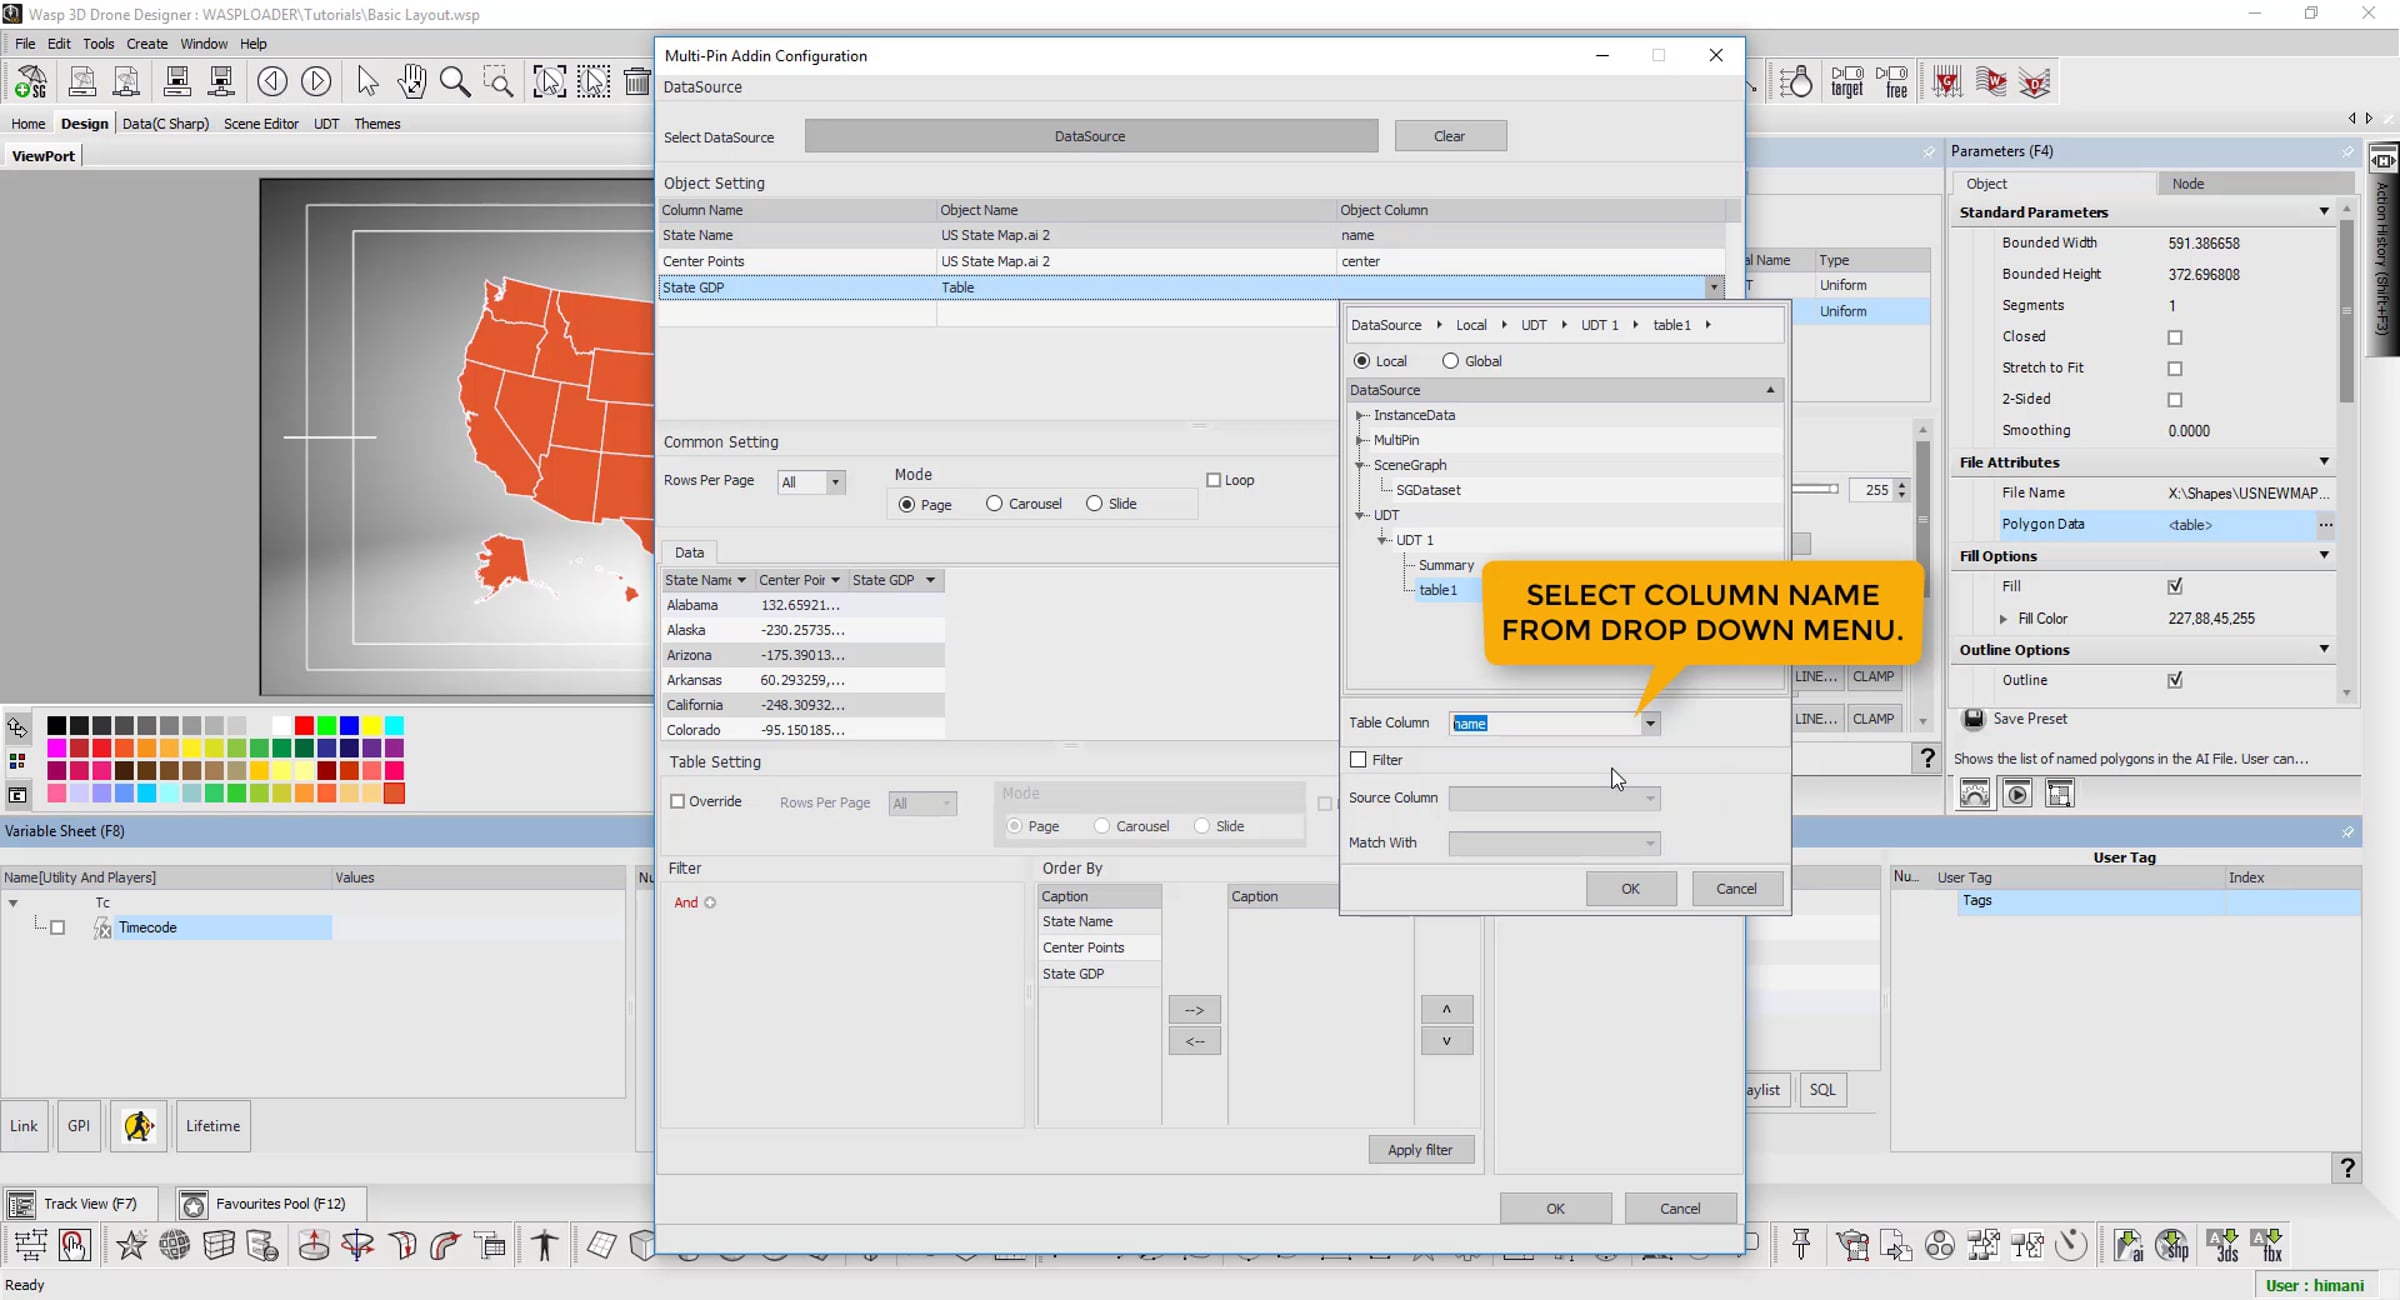Select the Summary tree item
The width and height of the screenshot is (2400, 1300).
(1445, 565)
